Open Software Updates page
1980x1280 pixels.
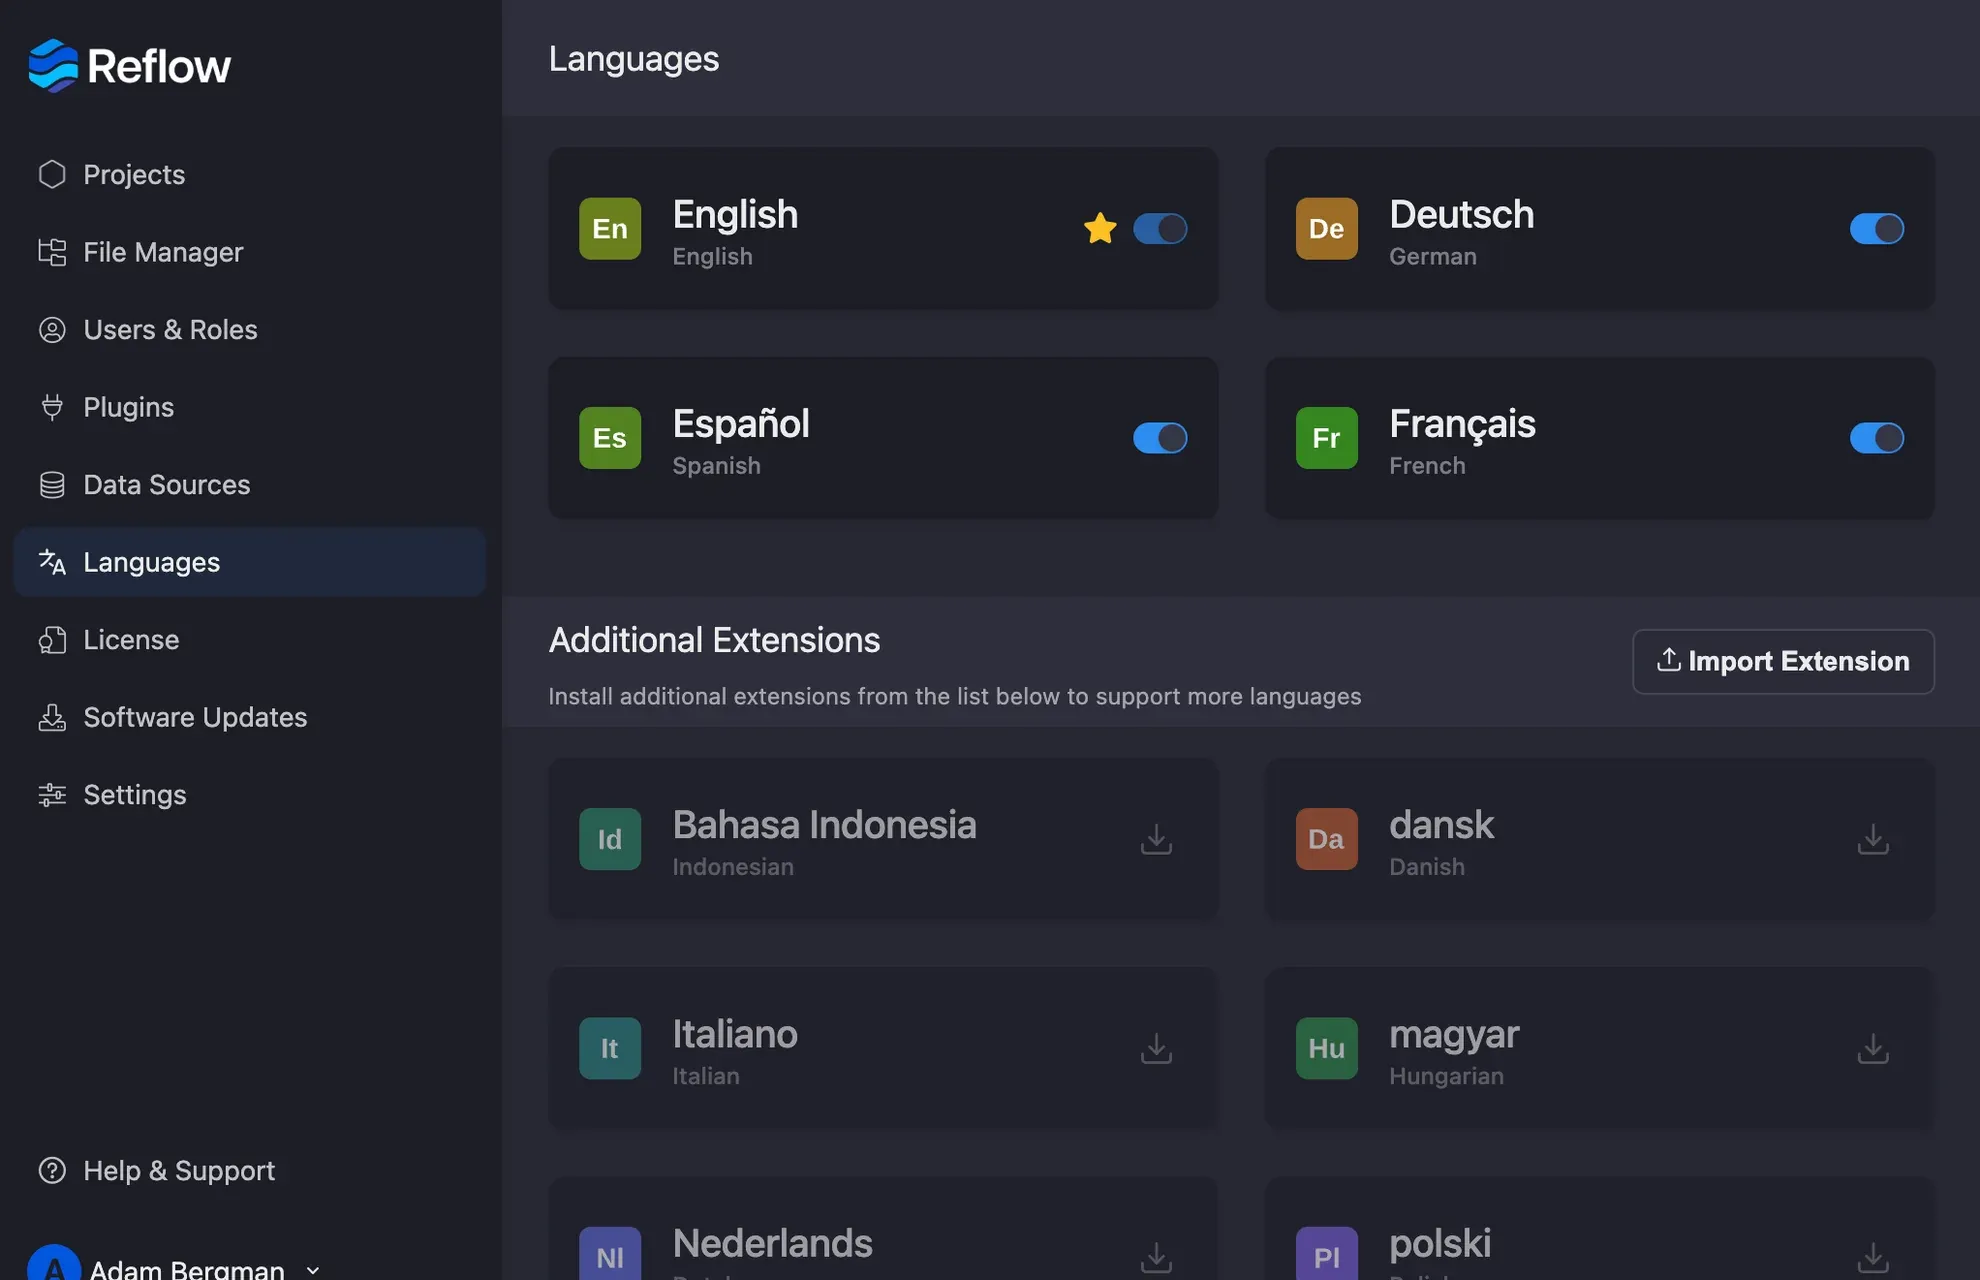coord(249,717)
